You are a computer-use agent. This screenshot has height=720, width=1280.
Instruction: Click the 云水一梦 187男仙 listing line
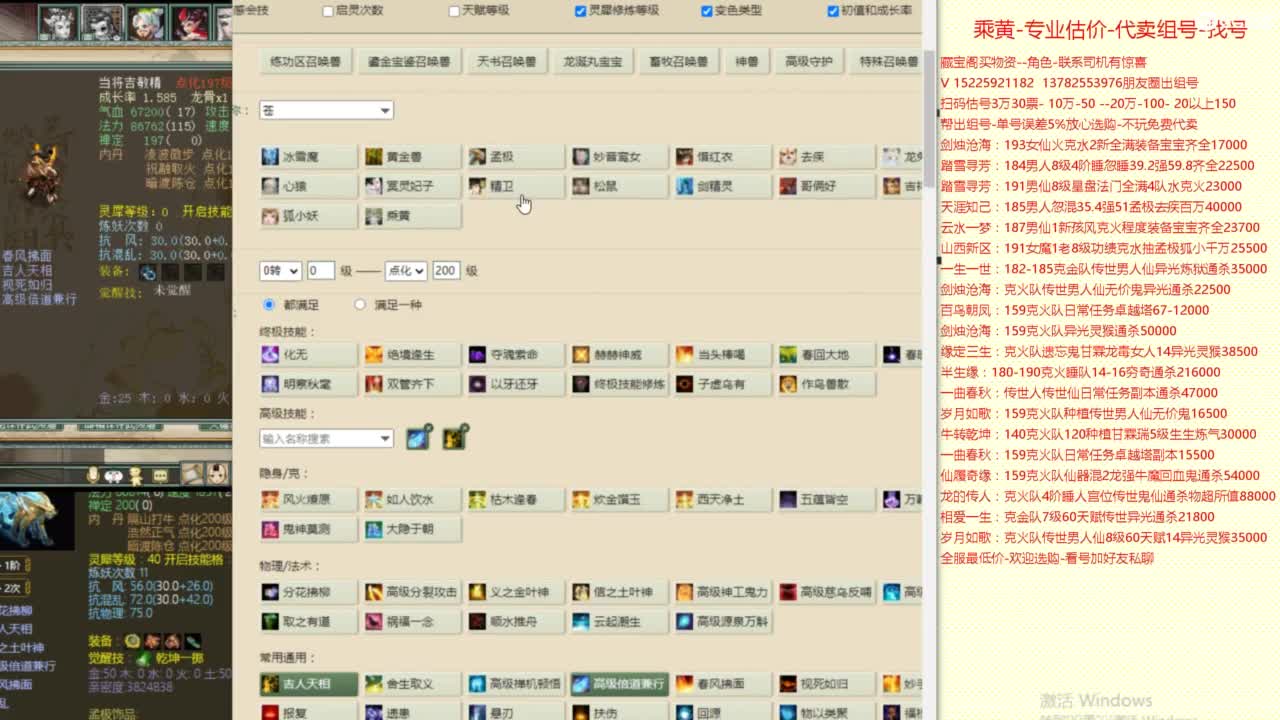tap(1100, 228)
